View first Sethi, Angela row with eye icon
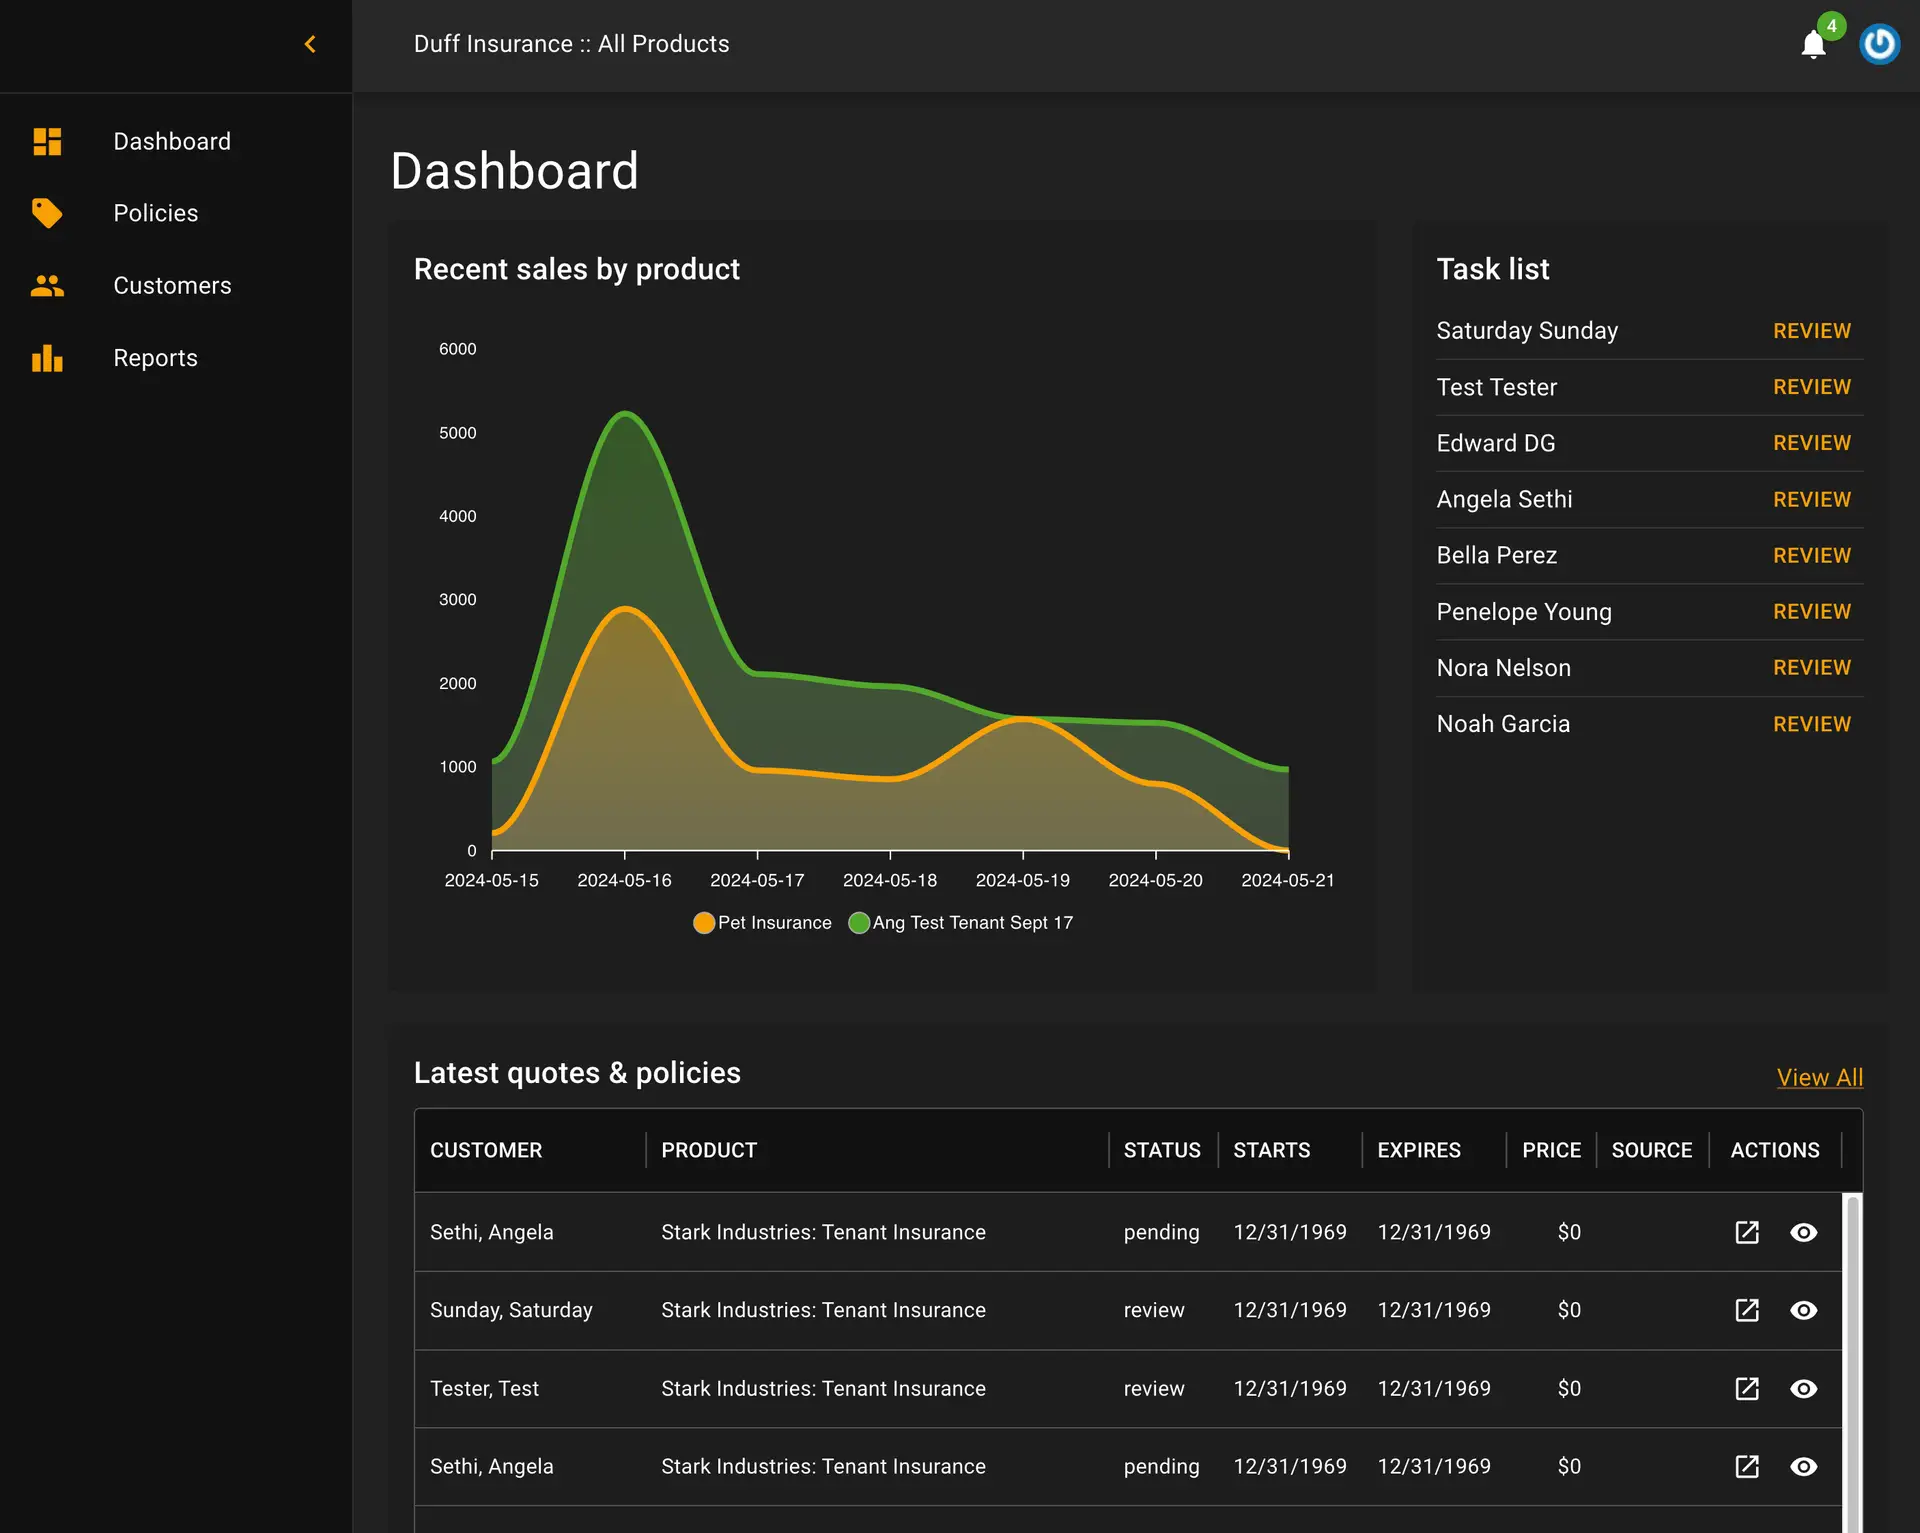The image size is (1920, 1533). (x=1803, y=1232)
